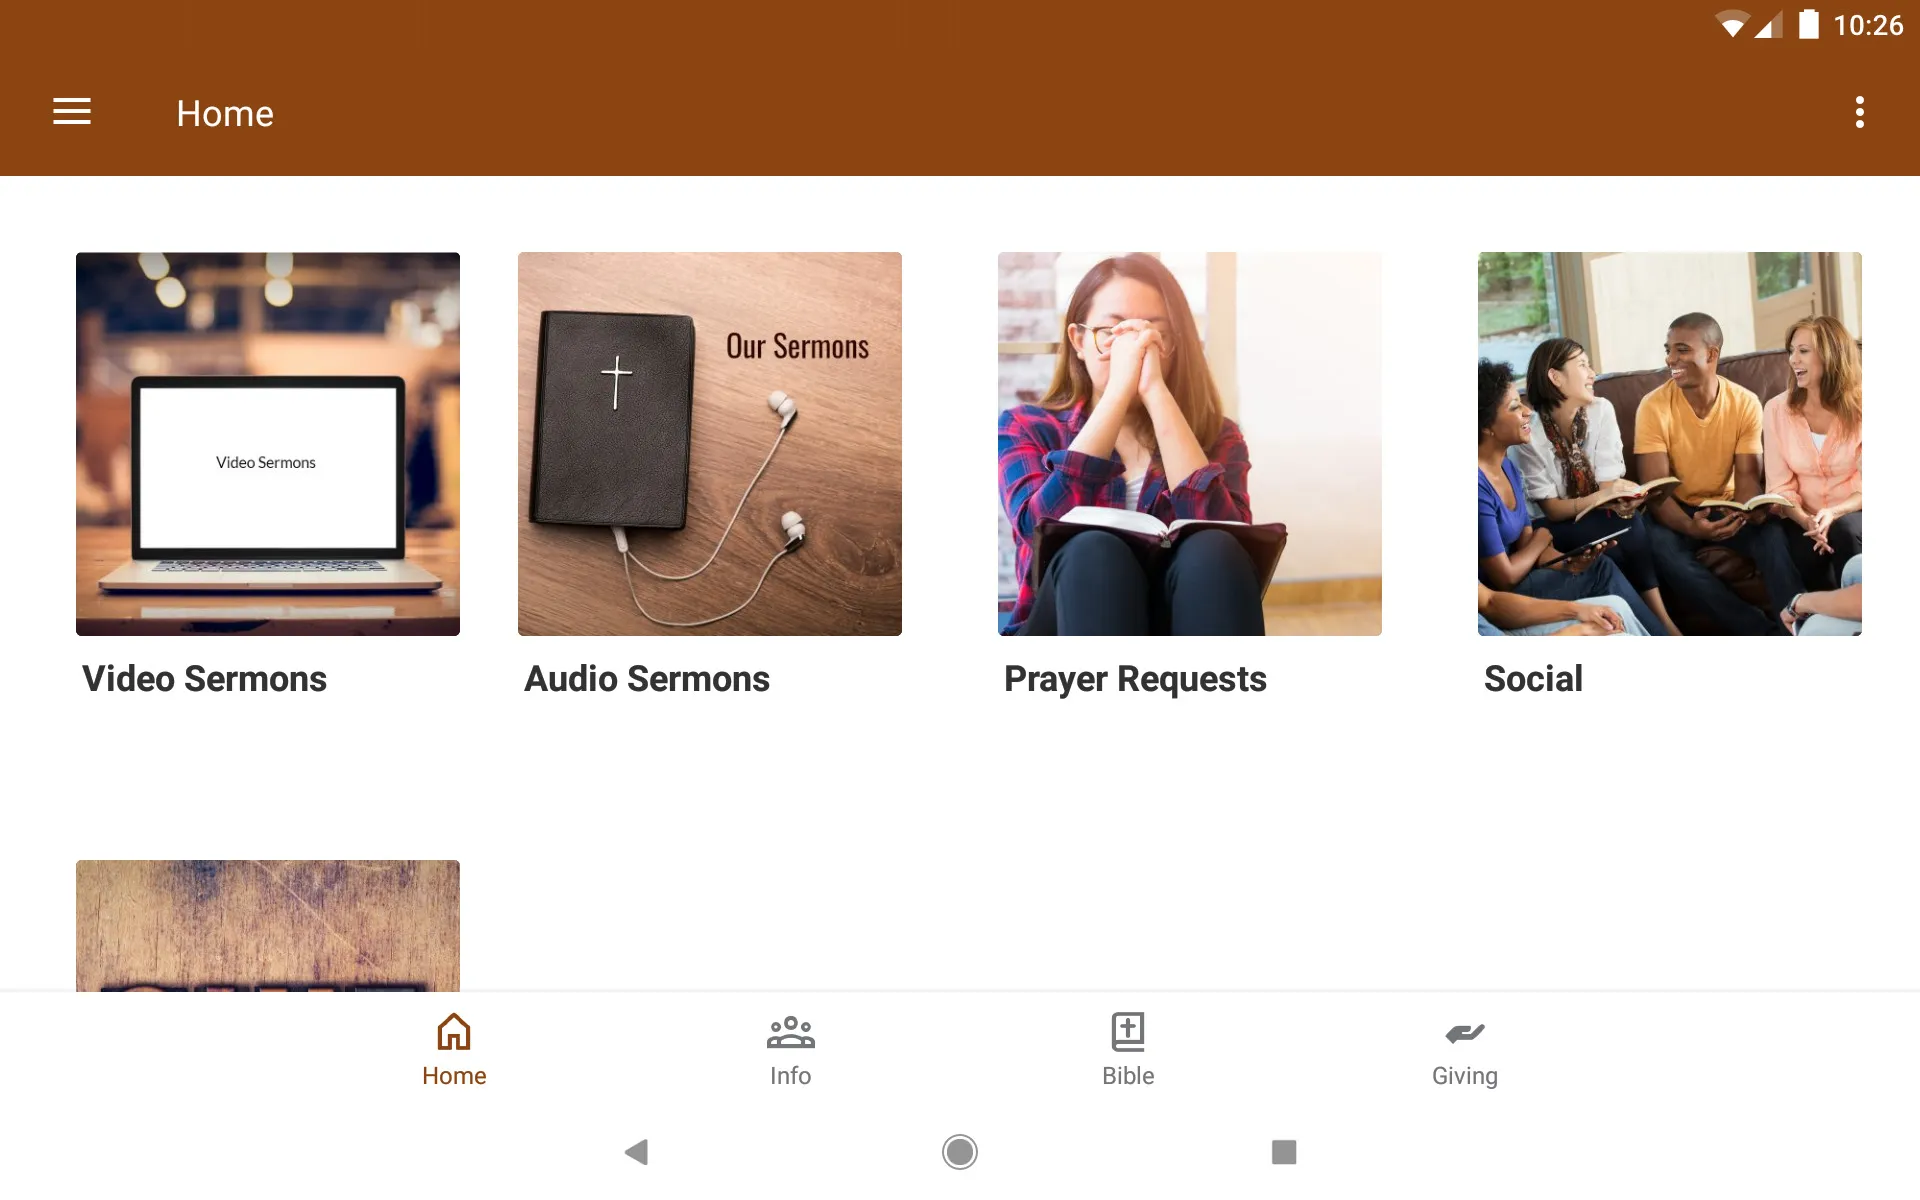Screen dimensions: 1920x1200
Task: Select the Info tab
Action: point(789,1048)
